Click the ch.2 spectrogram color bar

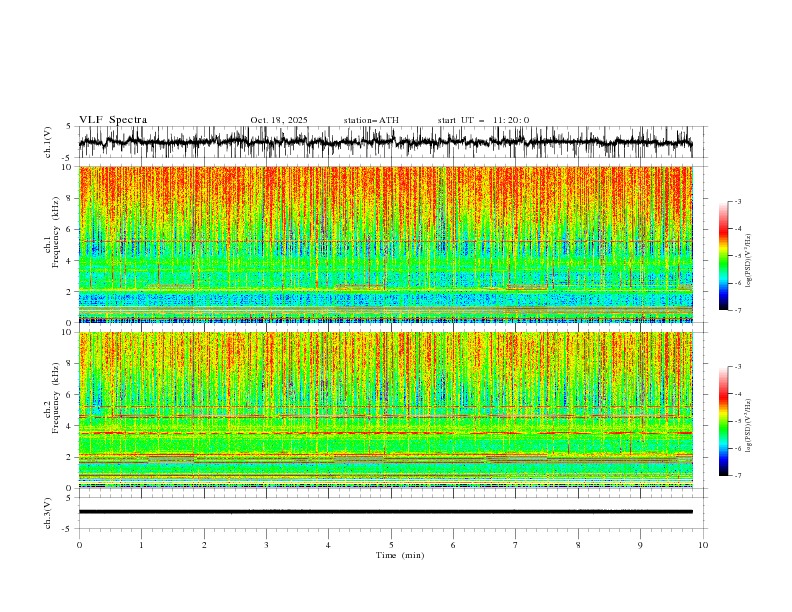[x=723, y=421]
